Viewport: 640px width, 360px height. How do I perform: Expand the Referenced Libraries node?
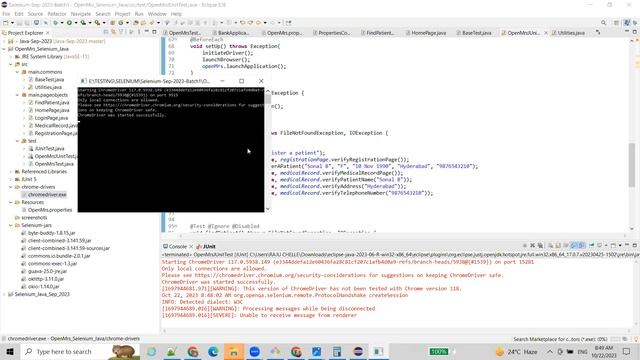pyautogui.click(x=11, y=172)
